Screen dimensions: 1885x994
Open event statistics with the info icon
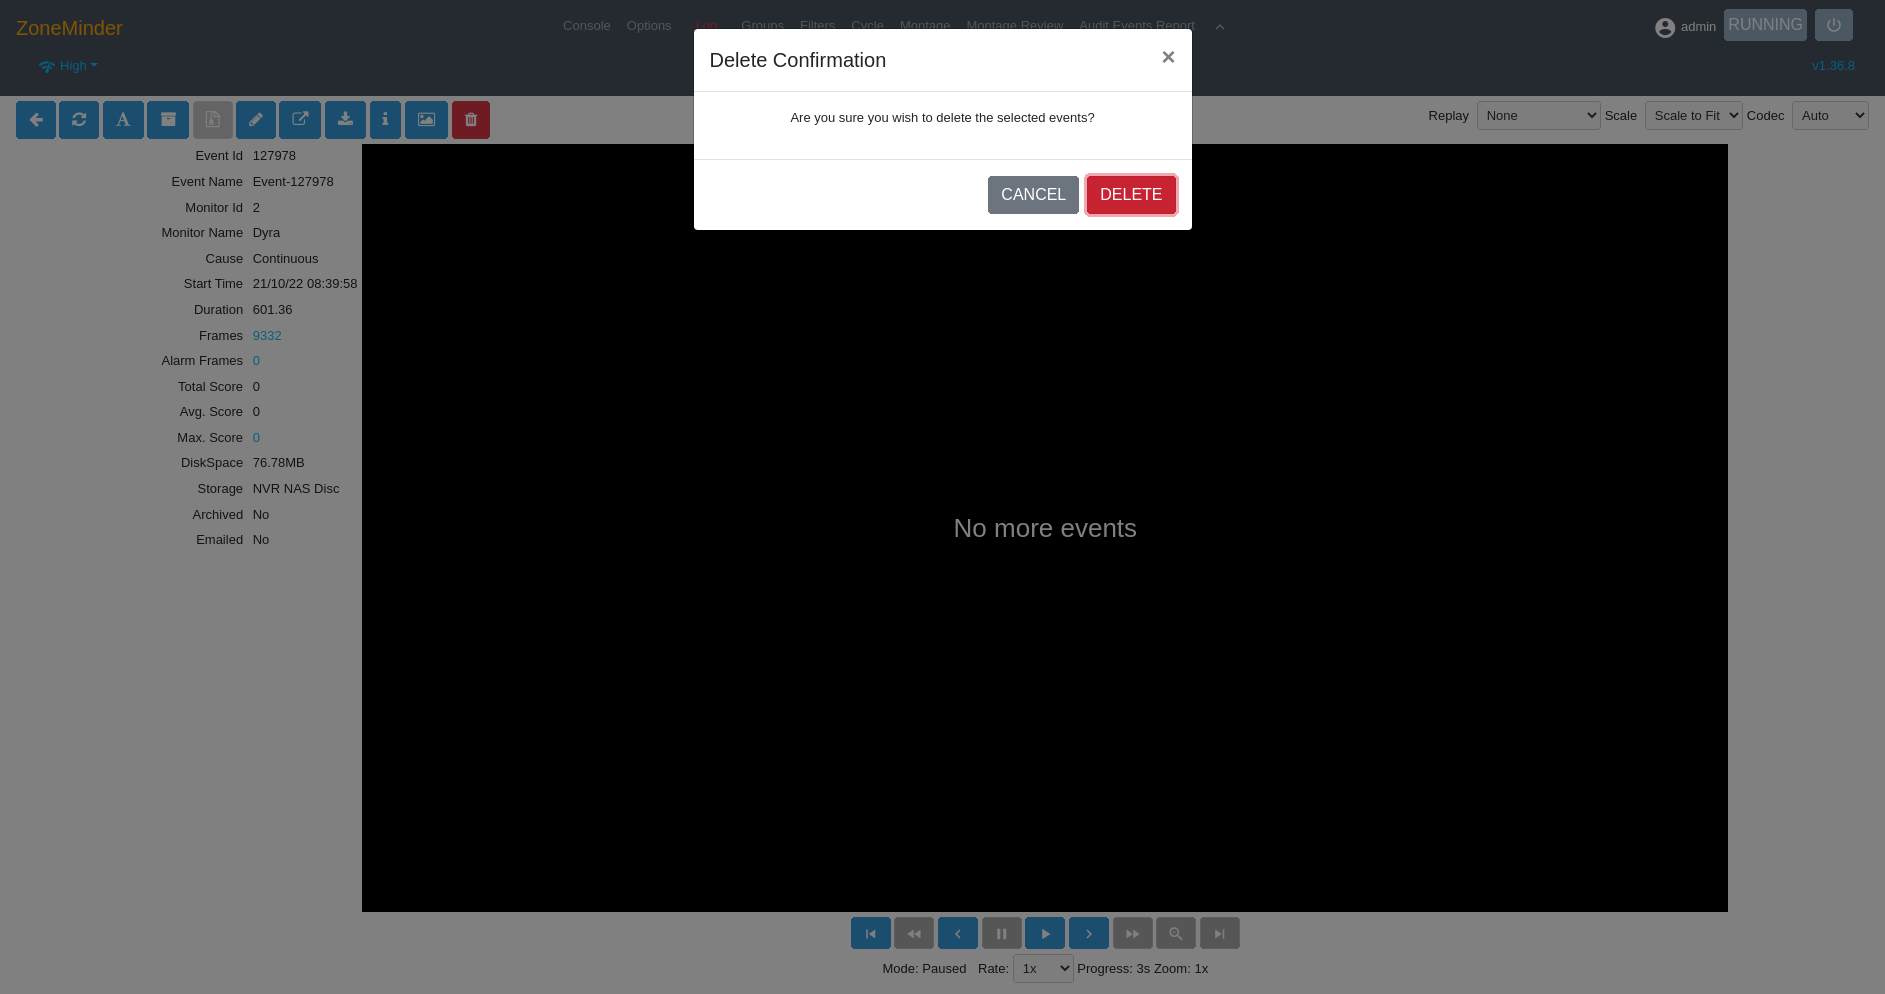(385, 119)
